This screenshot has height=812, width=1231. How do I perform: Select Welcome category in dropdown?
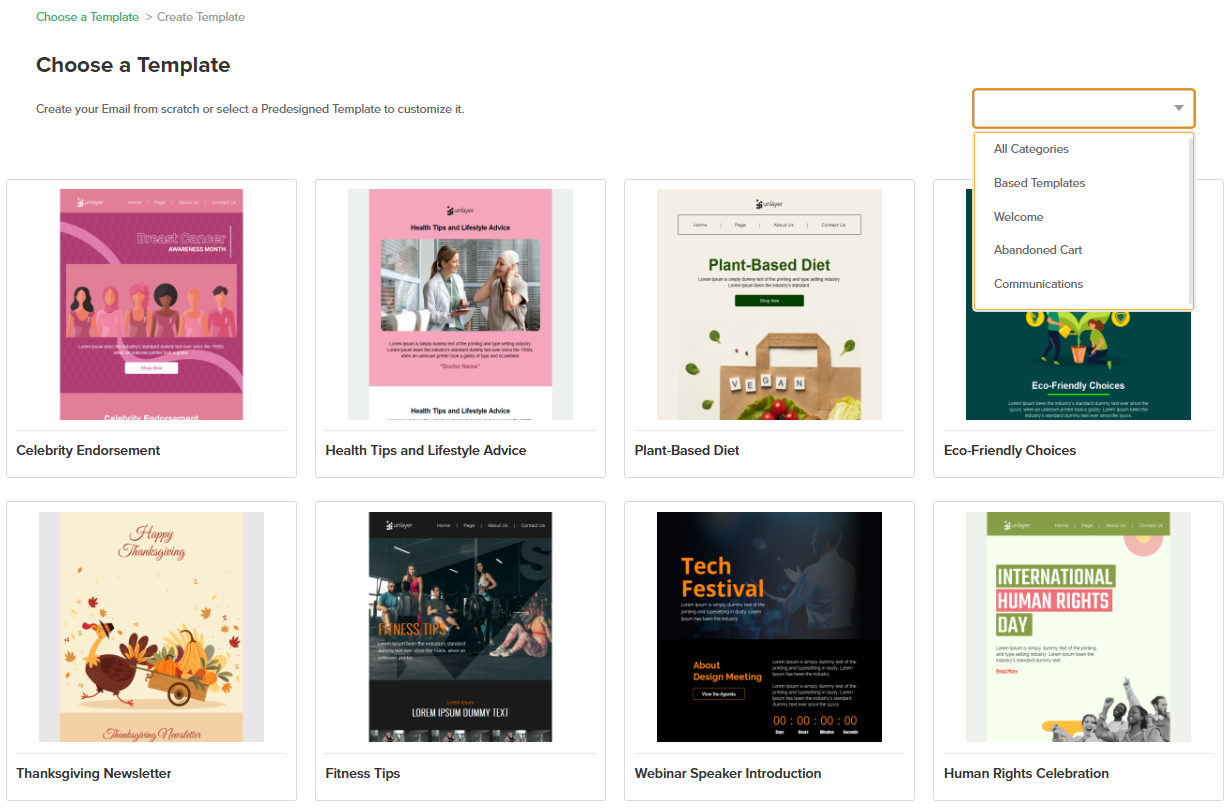(x=1018, y=217)
